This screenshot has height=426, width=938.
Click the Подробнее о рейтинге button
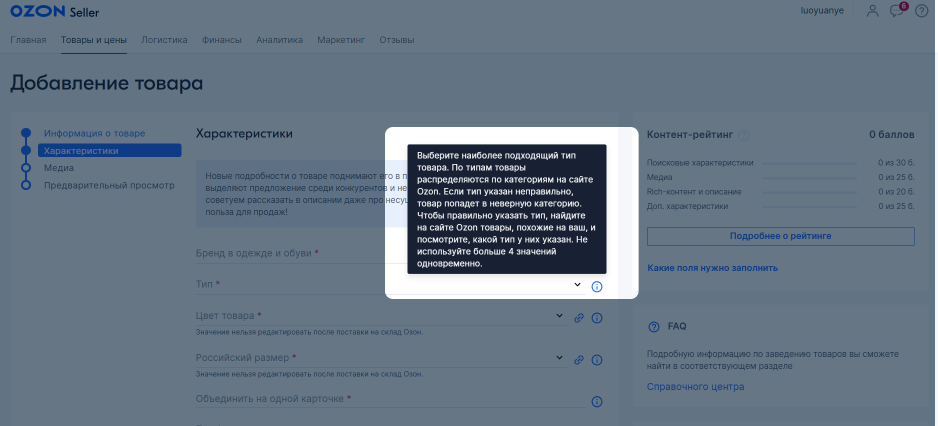click(x=781, y=236)
